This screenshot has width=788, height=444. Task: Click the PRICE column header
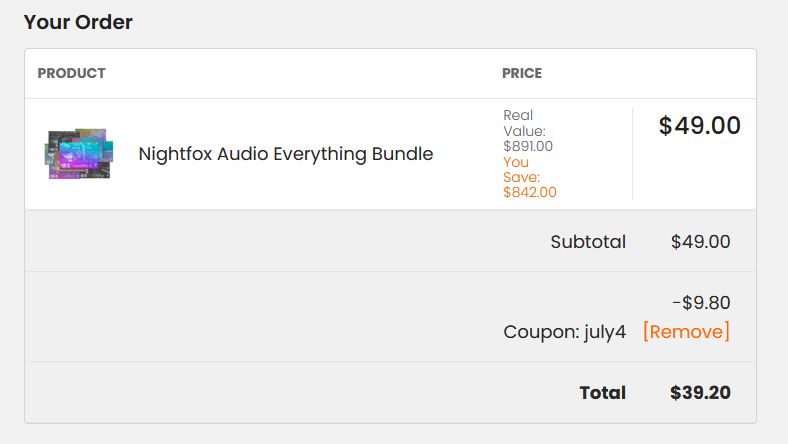pos(522,73)
